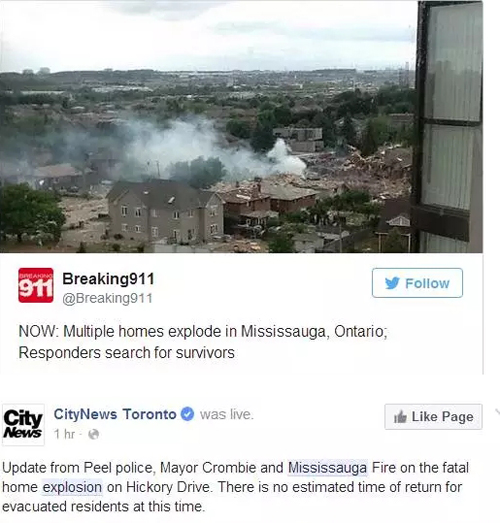
Task: Open the '1 hr' post timestamp
Action: (64, 434)
